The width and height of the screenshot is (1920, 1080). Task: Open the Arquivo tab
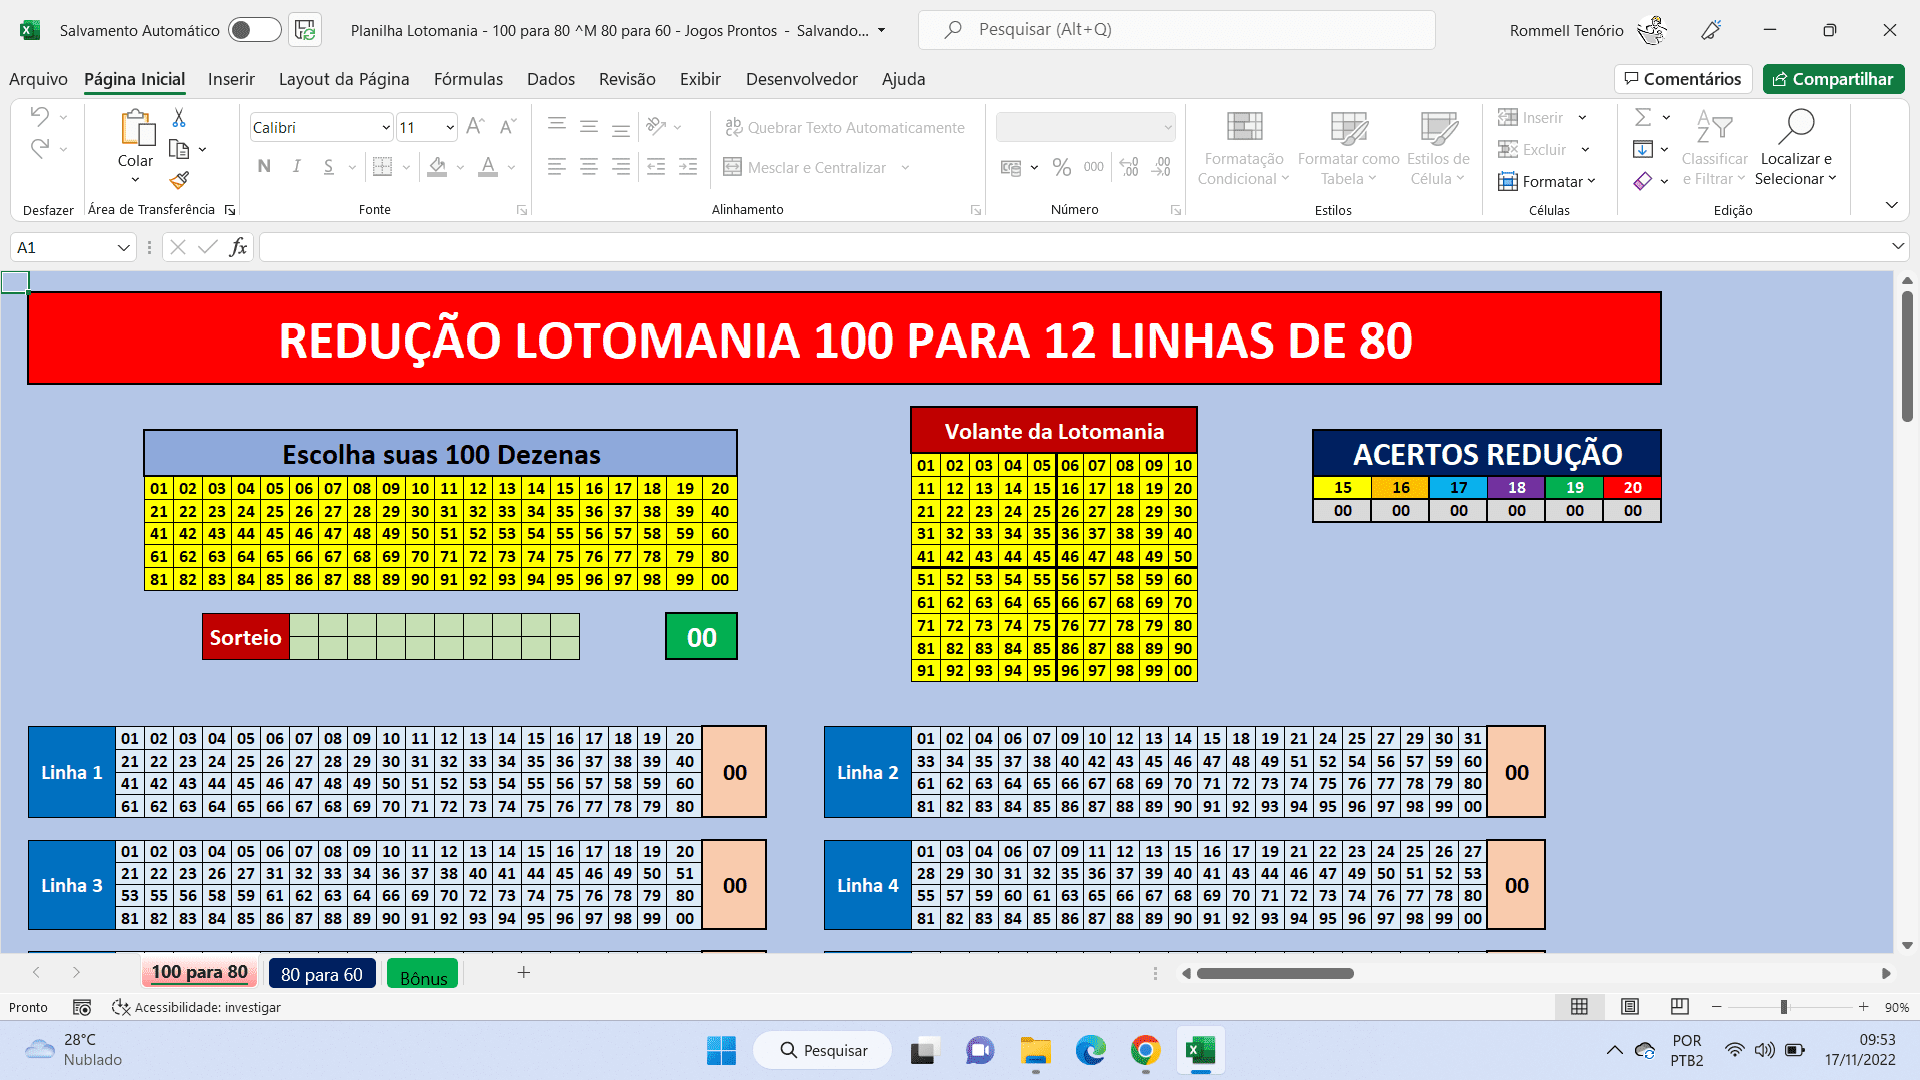38,79
